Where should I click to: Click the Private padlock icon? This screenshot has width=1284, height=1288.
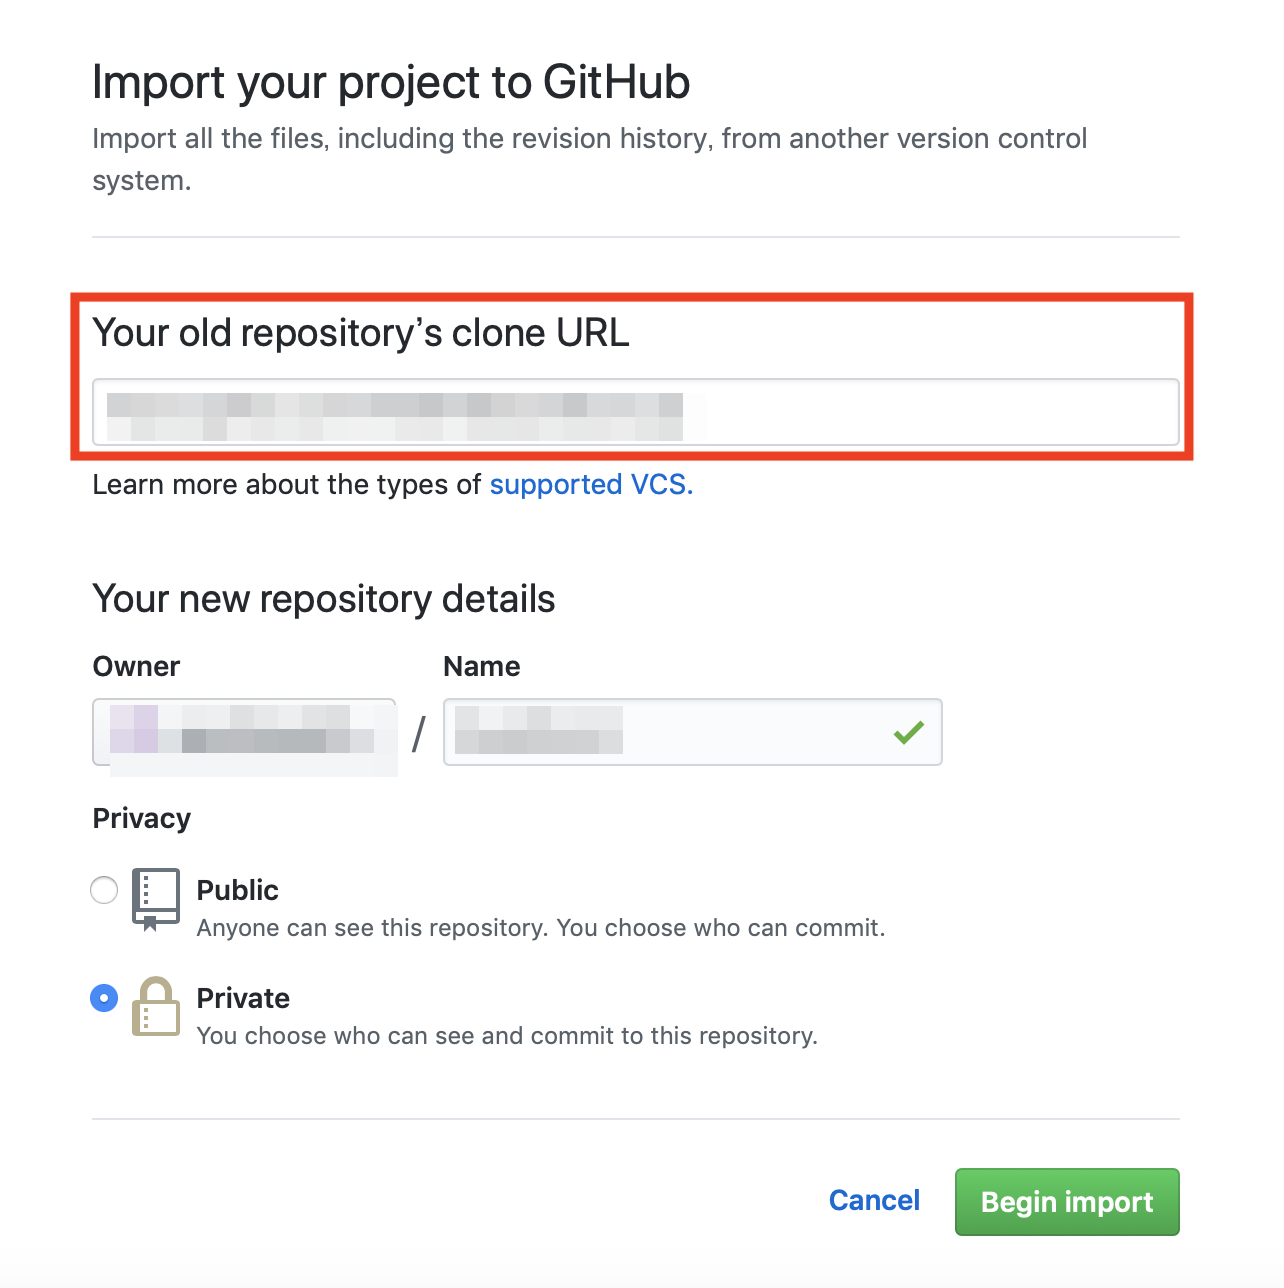(156, 1007)
